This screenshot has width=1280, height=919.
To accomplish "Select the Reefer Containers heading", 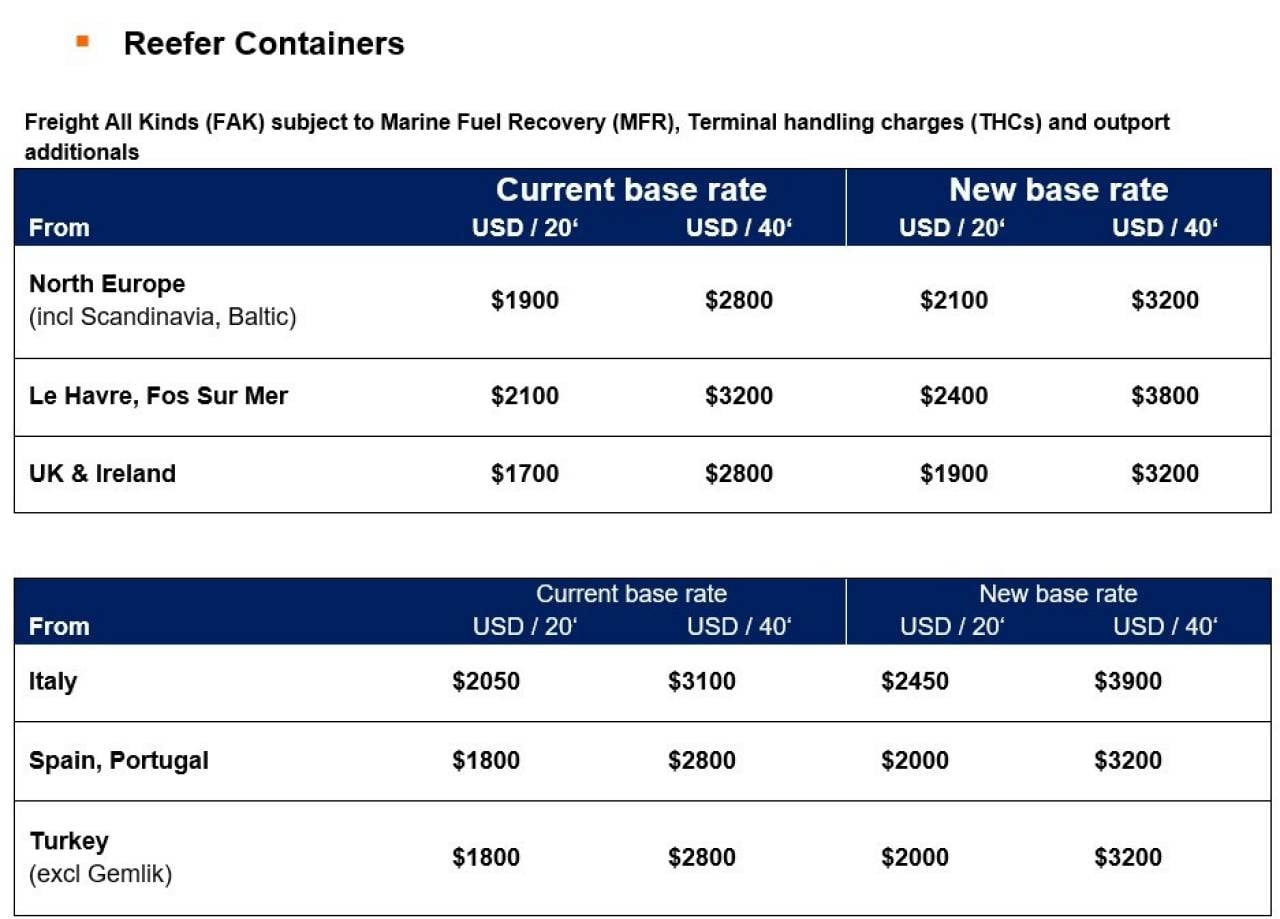I will tap(264, 43).
